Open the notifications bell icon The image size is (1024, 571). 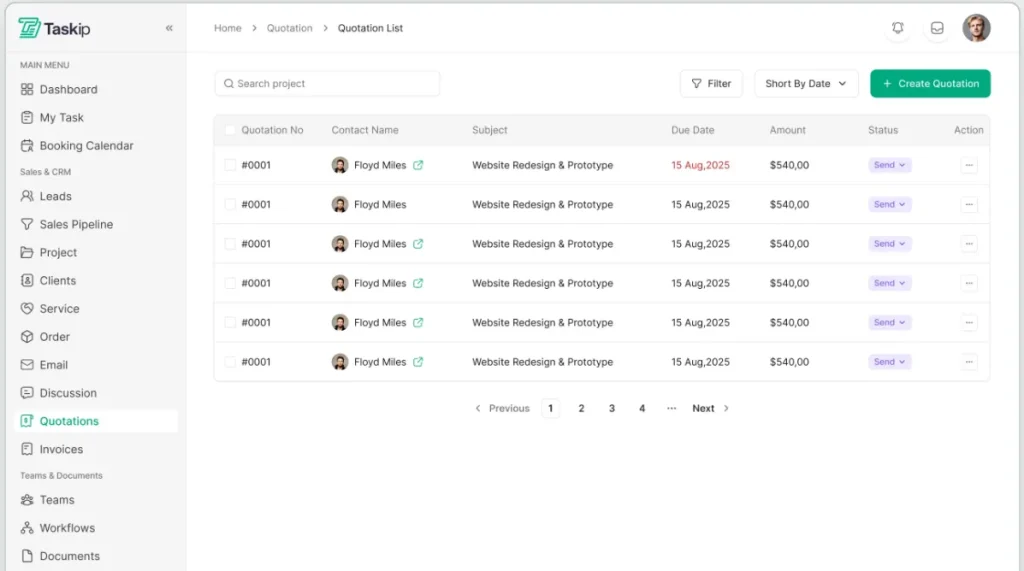click(898, 28)
